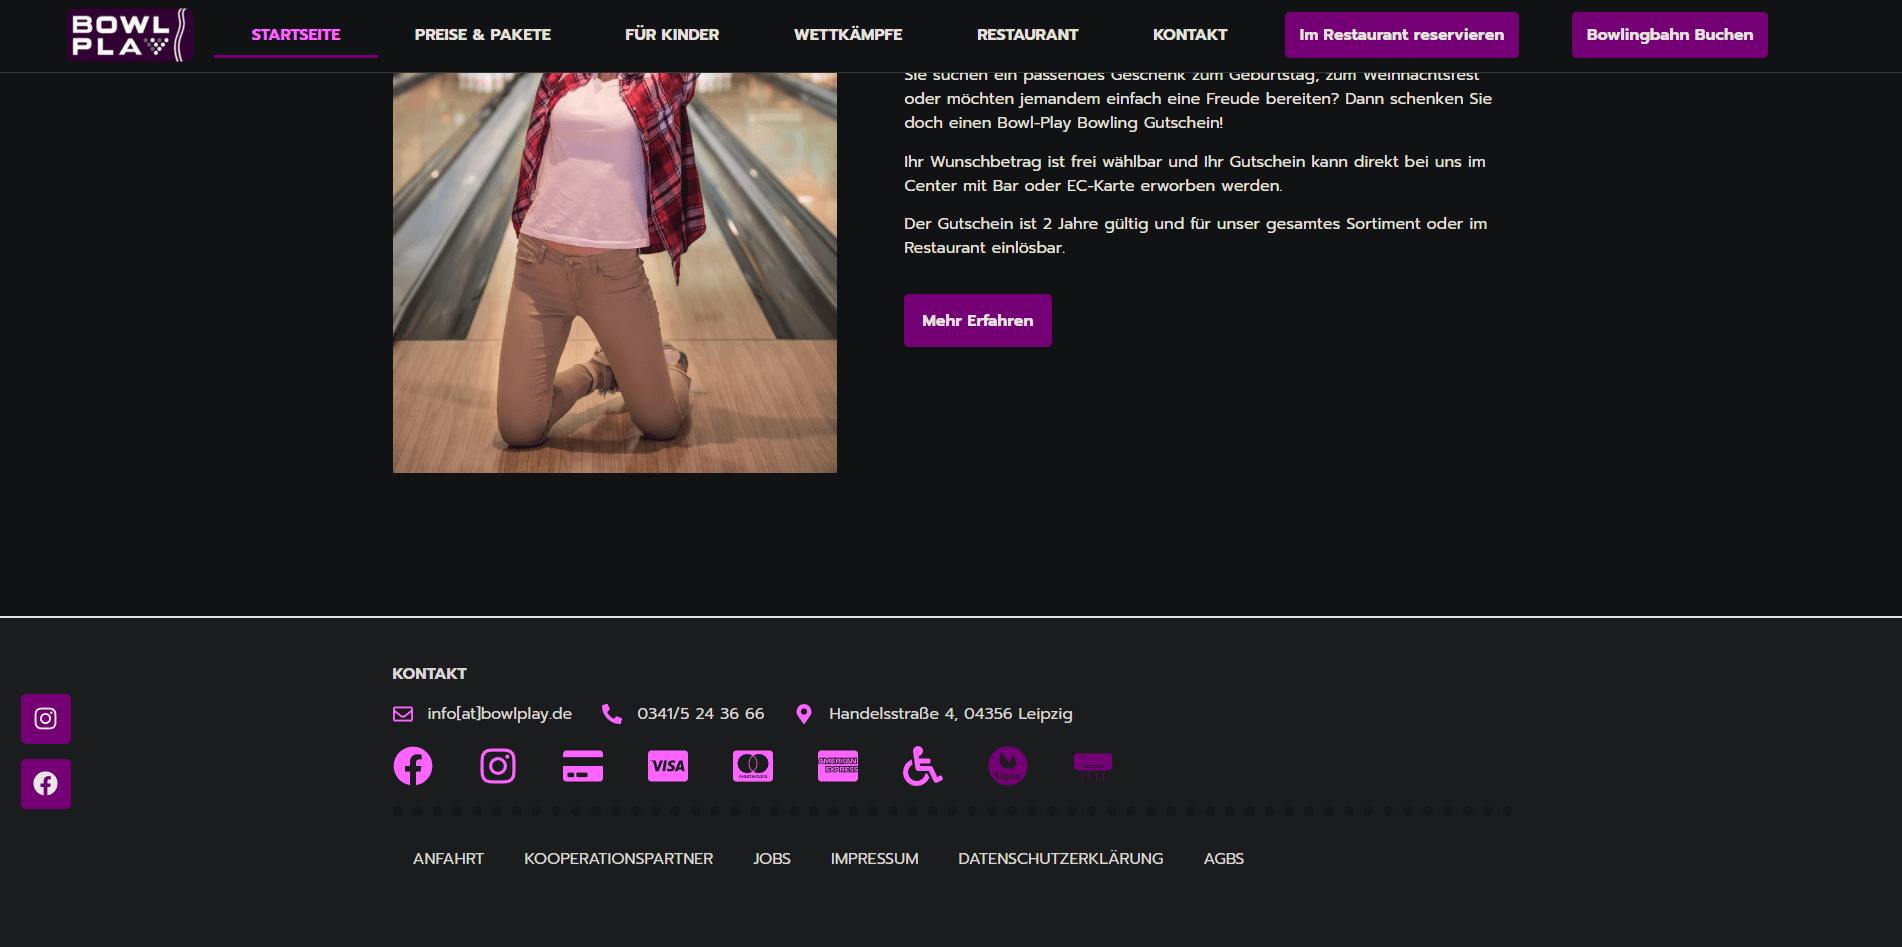This screenshot has width=1902, height=947.
Task: Open the Wettkämpfe menu item
Action: click(x=848, y=35)
